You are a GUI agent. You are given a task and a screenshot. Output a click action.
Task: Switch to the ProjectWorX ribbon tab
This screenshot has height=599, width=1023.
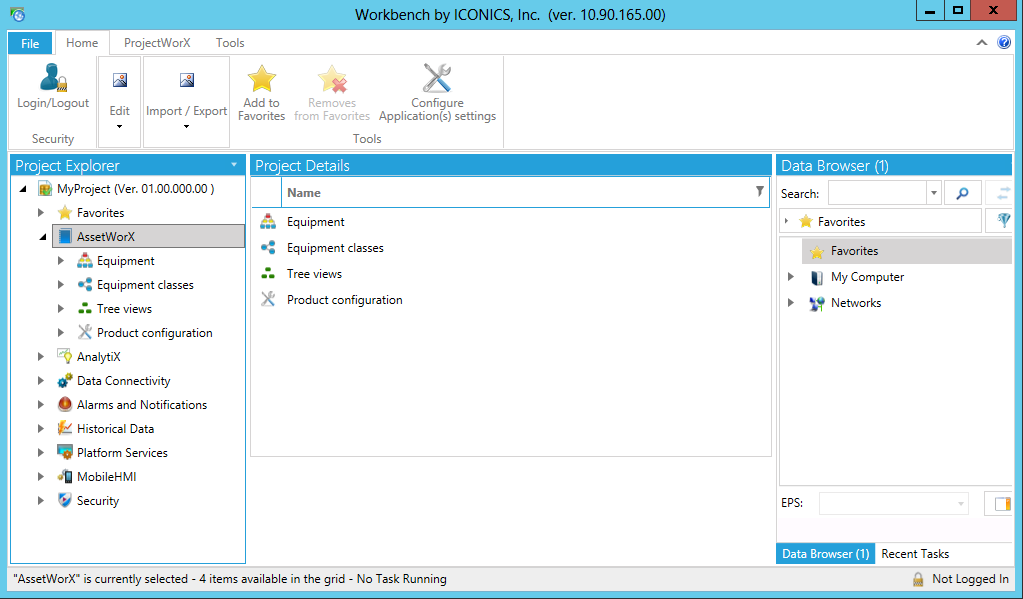tap(157, 43)
